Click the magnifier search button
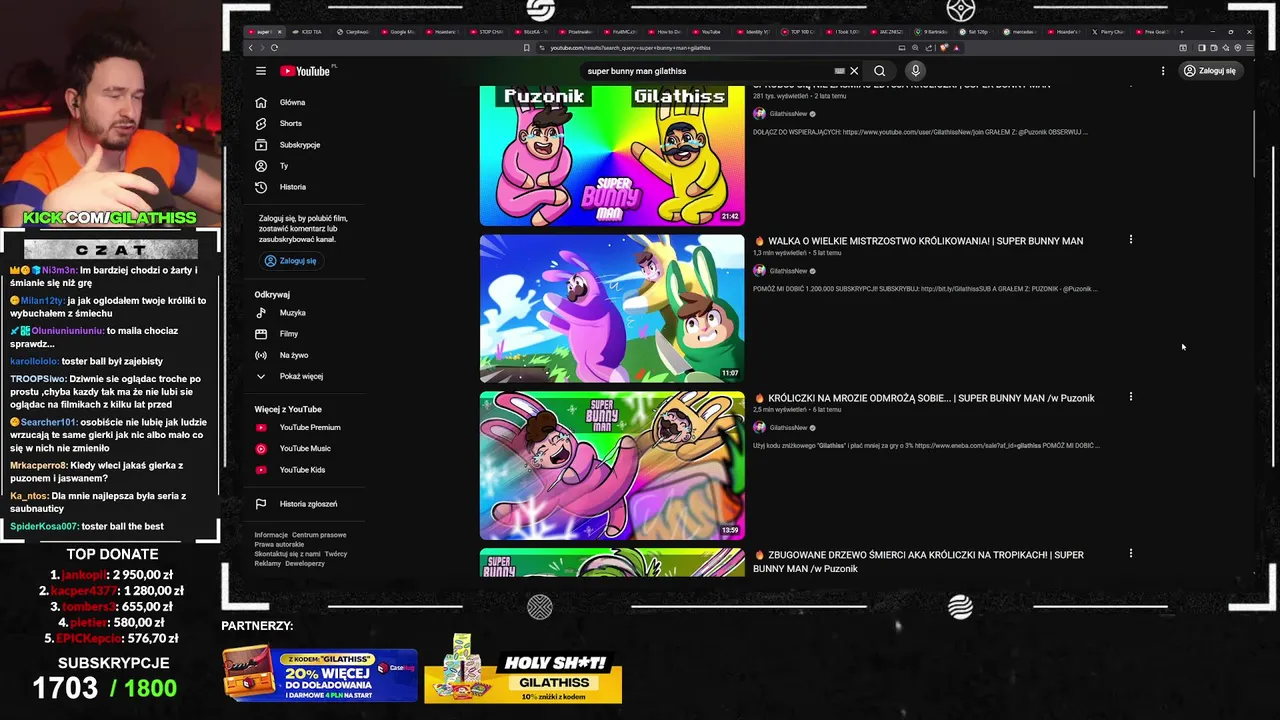 (879, 71)
